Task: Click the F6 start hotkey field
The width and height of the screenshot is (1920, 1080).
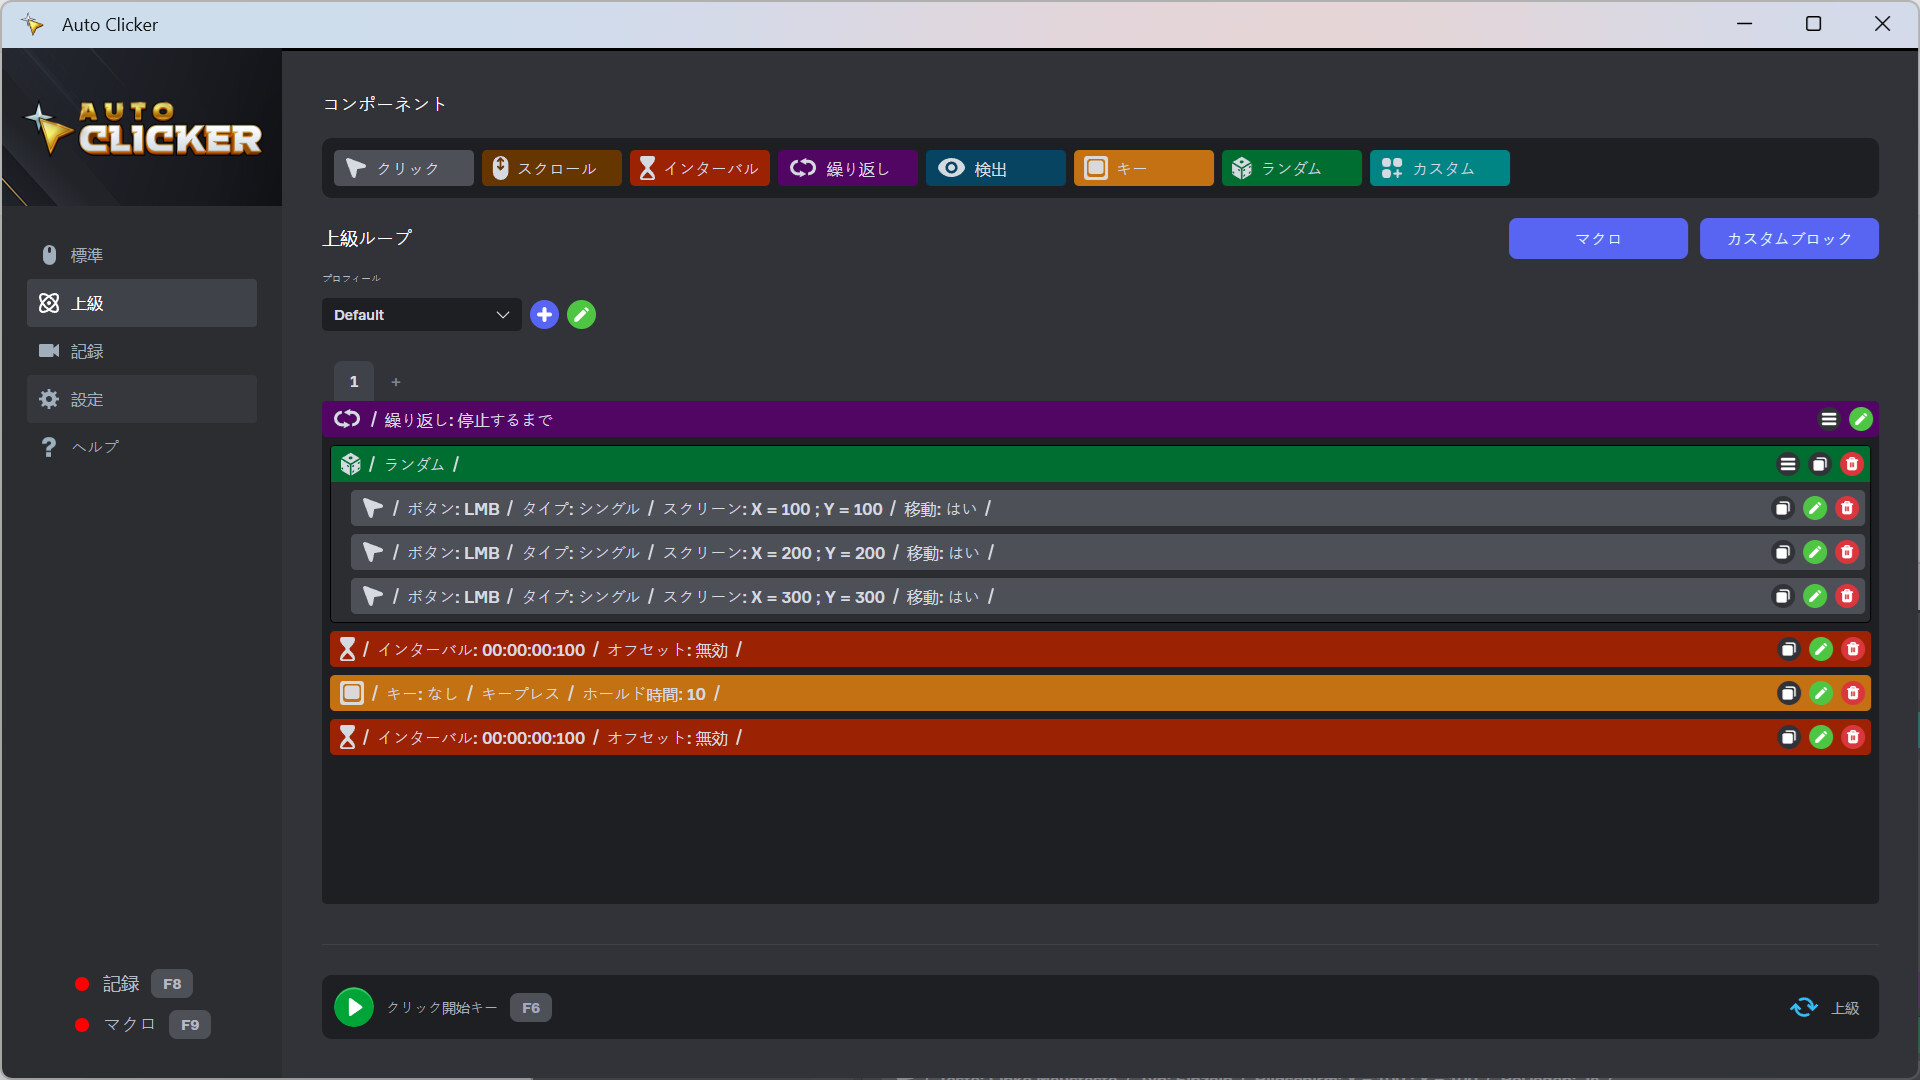Action: (531, 1008)
